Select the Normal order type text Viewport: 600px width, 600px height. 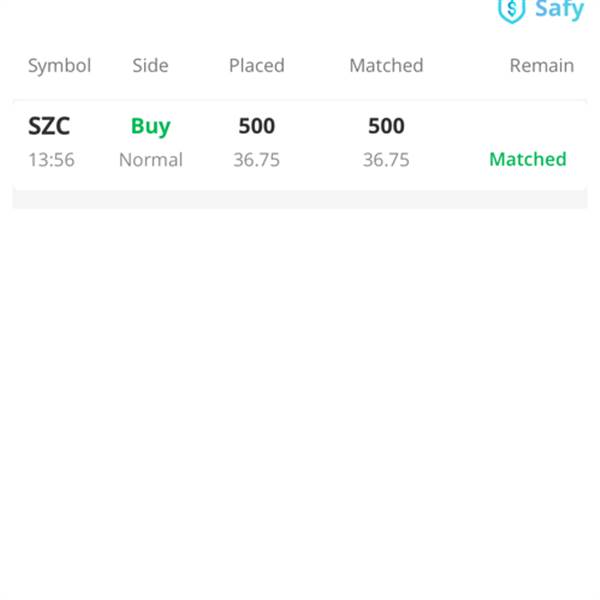click(151, 160)
